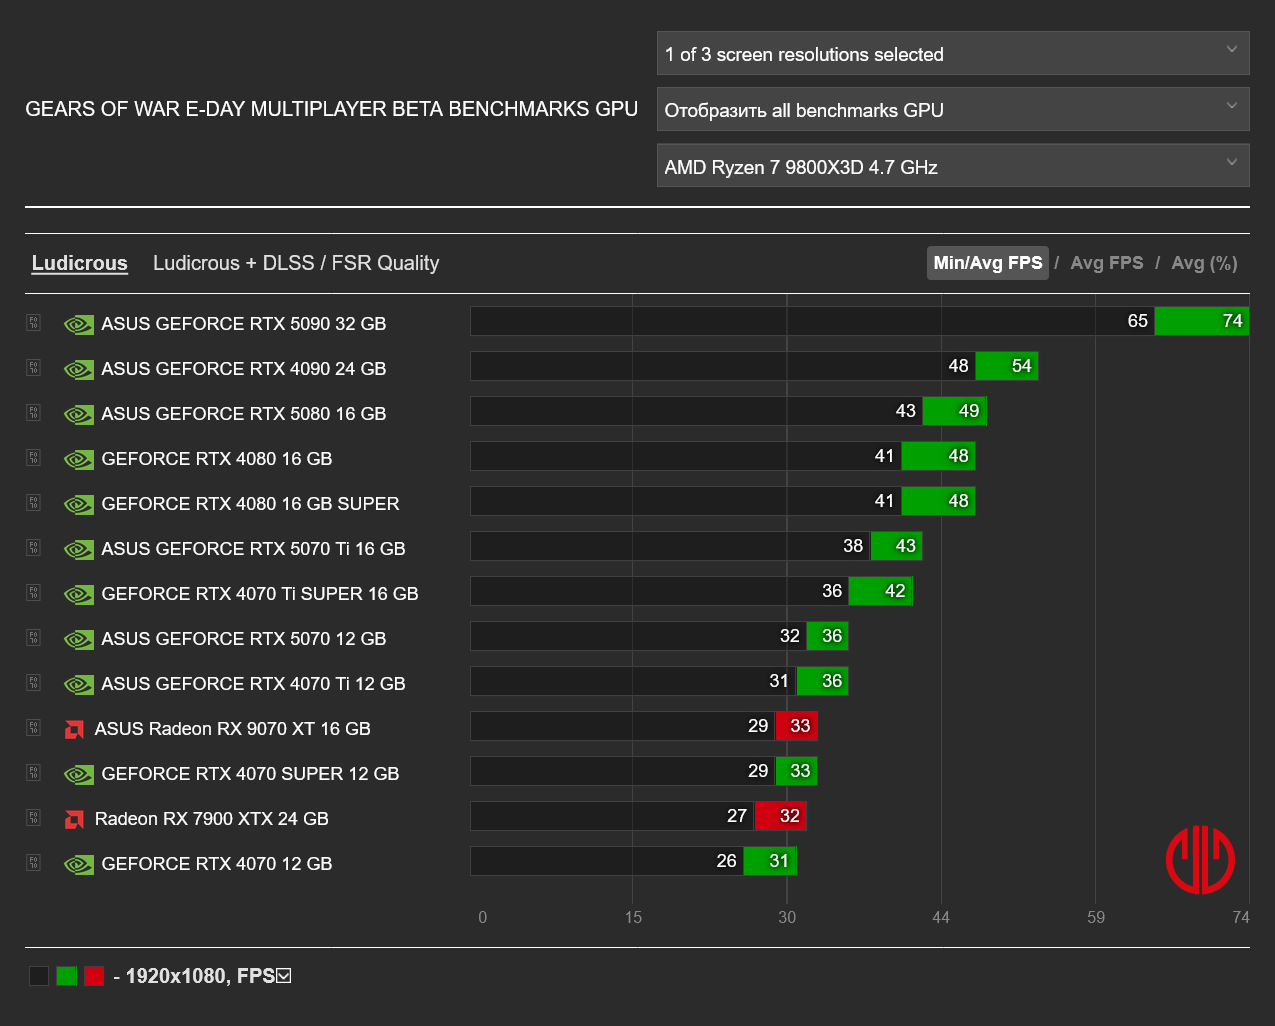Click the NVIDIA logo beside ASUS GEFORCE RTX 5090
Image resolution: width=1275 pixels, height=1026 pixels.
point(79,324)
